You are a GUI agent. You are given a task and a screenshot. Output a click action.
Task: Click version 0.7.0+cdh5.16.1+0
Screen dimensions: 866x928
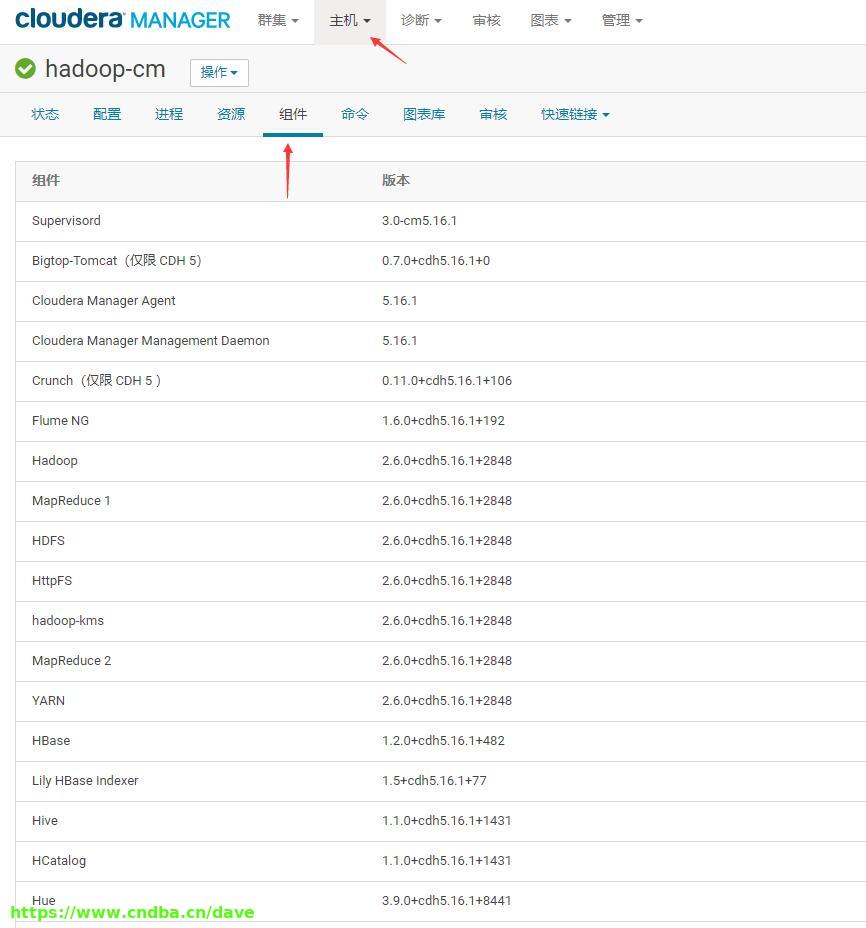(436, 260)
